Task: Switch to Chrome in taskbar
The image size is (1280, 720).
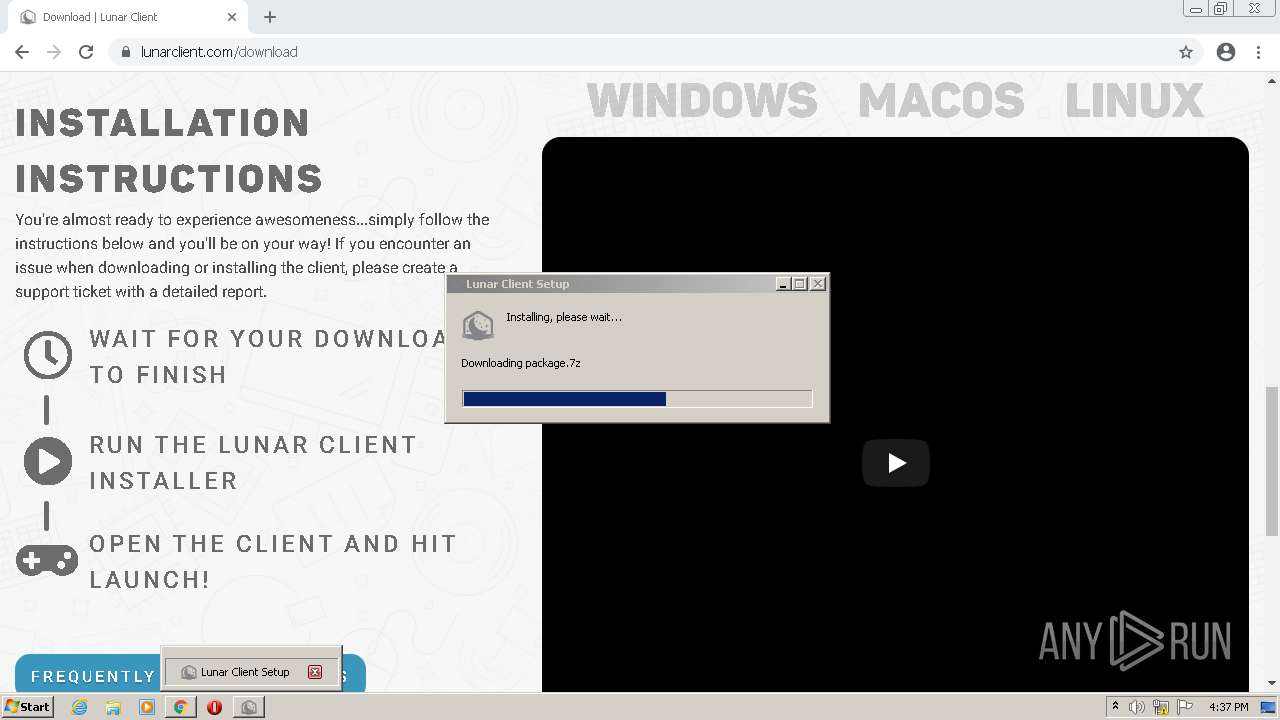Action: [181, 707]
